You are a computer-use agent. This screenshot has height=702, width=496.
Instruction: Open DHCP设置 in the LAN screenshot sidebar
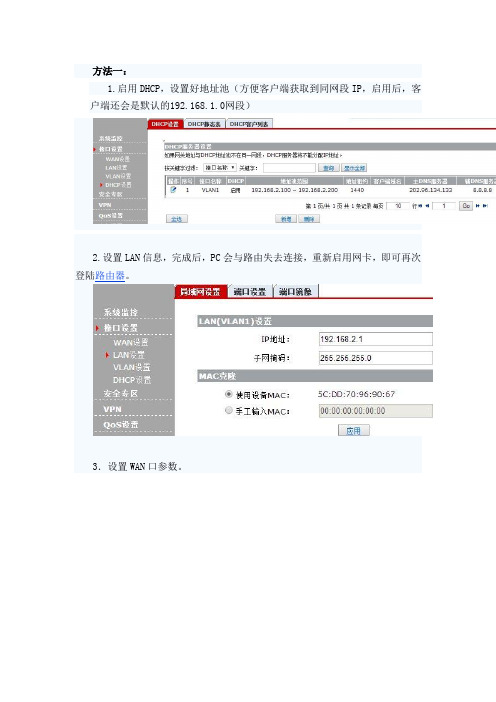[x=132, y=380]
